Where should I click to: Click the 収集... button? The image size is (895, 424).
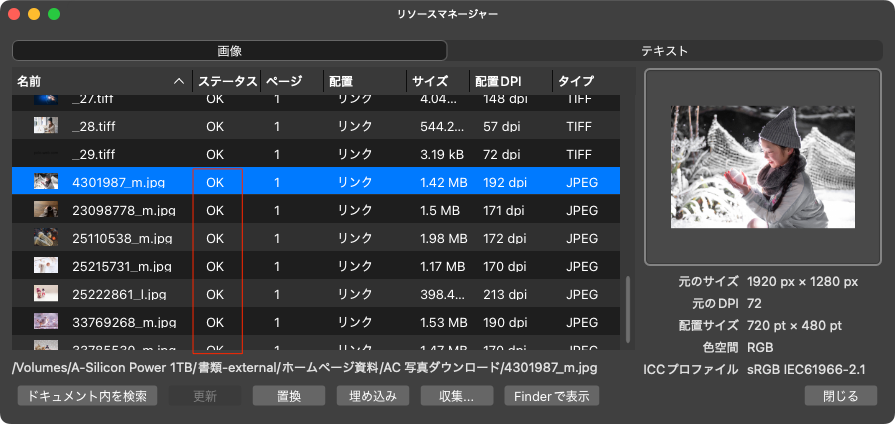point(455,395)
